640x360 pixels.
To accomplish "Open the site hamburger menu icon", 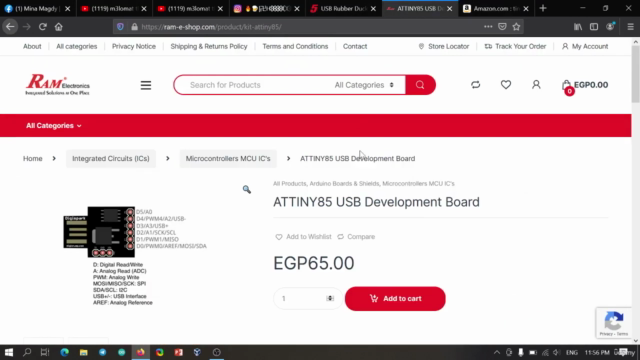I will point(146,85).
